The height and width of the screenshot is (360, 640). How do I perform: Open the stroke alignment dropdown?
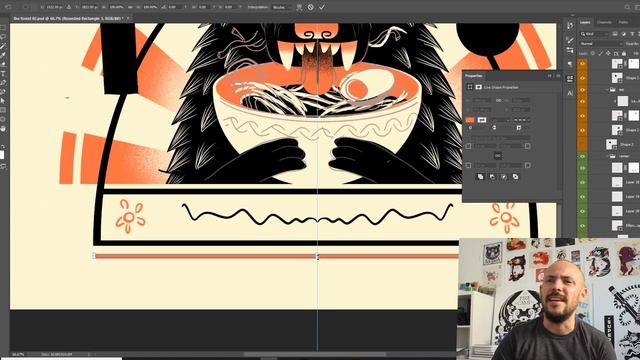[x=470, y=128]
